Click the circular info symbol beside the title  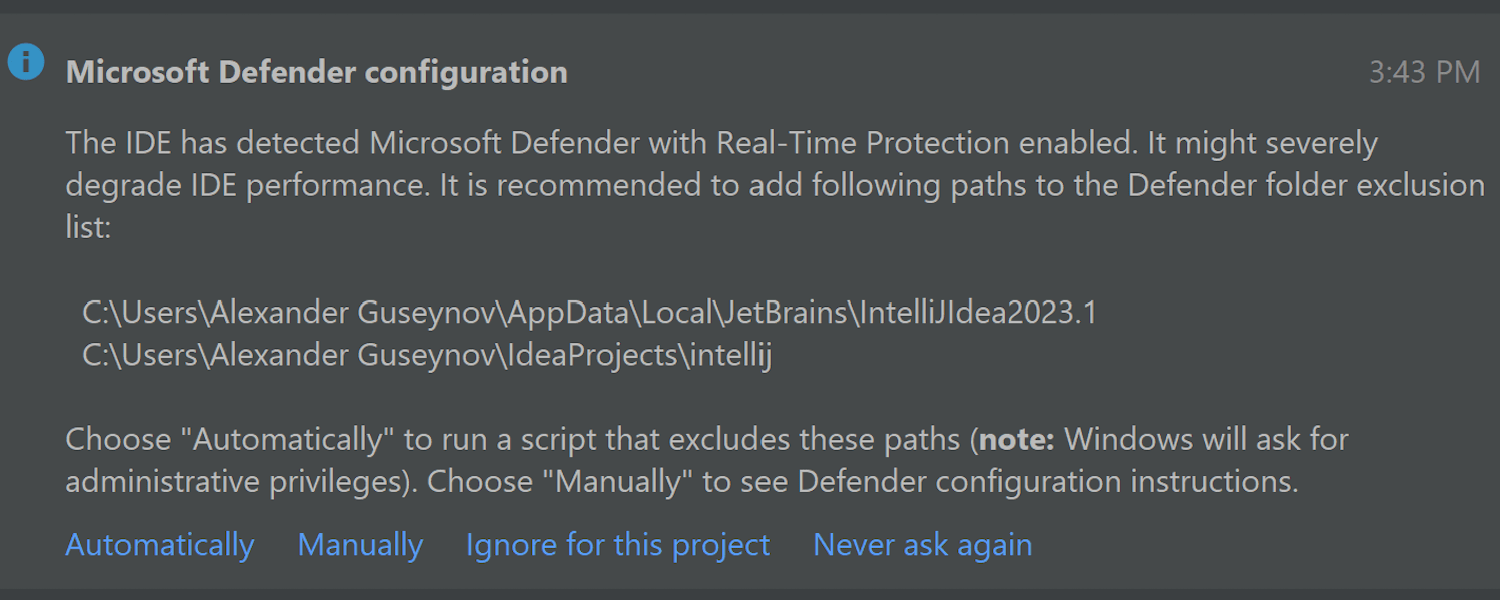tap(25, 61)
